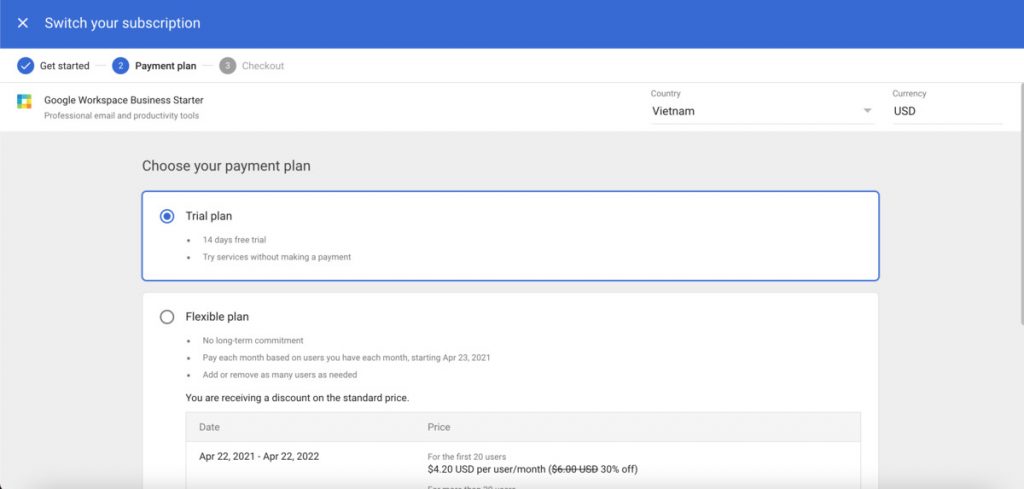Click the Switch your subscription title
The height and width of the screenshot is (489, 1024).
click(122, 23)
